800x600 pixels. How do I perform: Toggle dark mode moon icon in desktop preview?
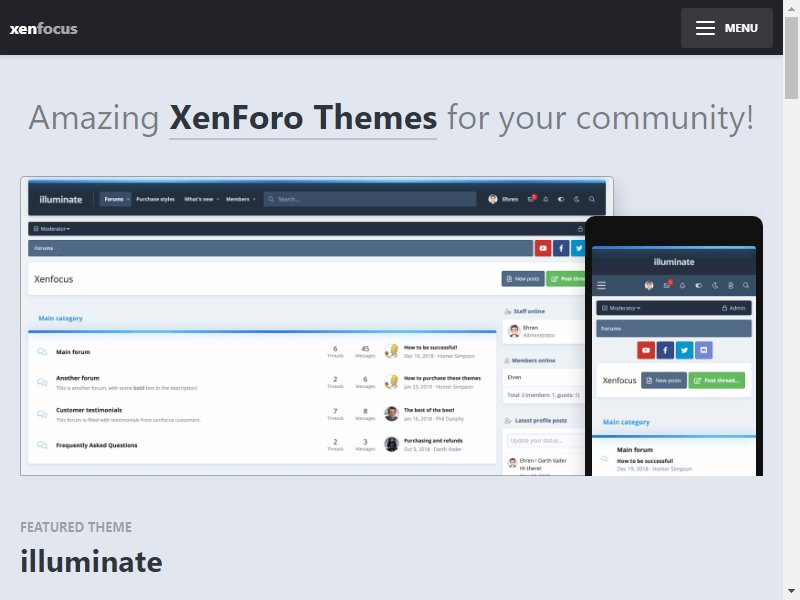pyautogui.click(x=577, y=199)
